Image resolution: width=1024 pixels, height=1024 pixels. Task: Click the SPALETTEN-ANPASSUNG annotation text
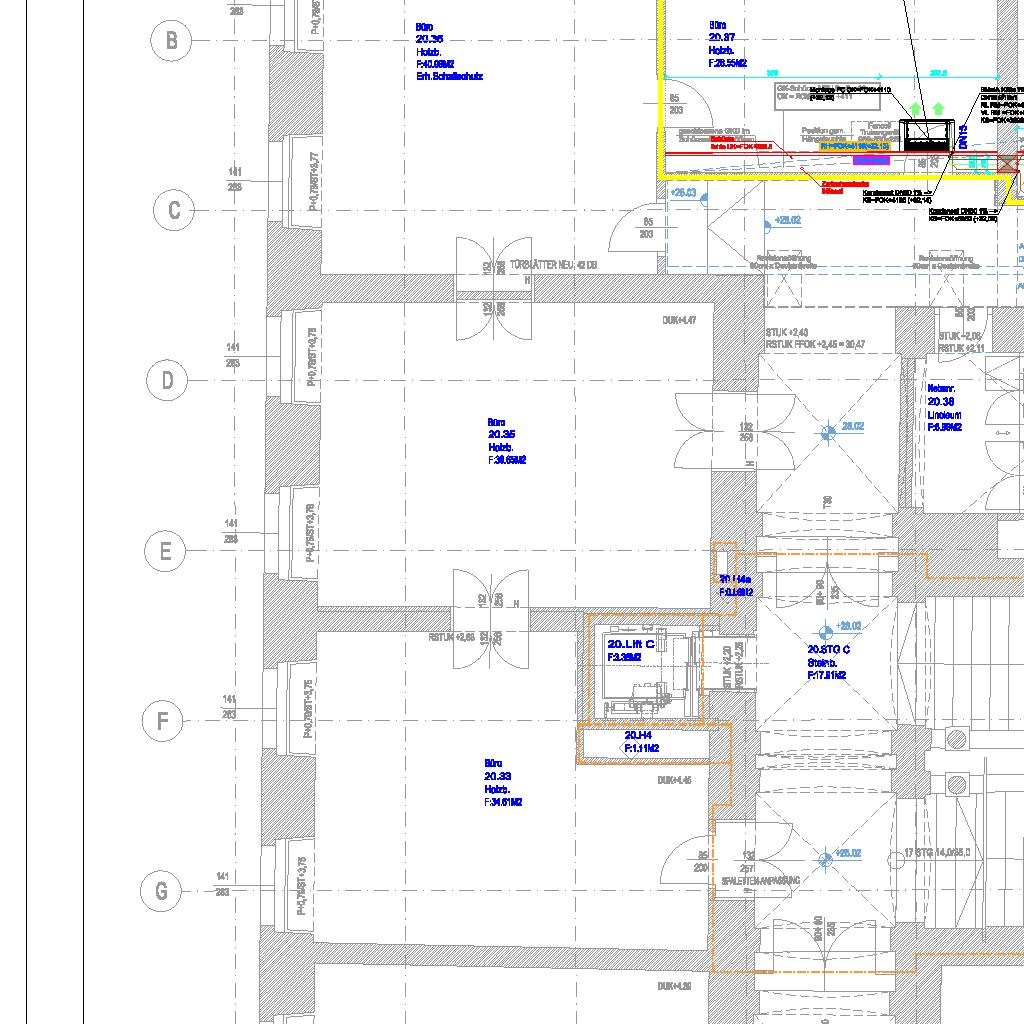(760, 881)
